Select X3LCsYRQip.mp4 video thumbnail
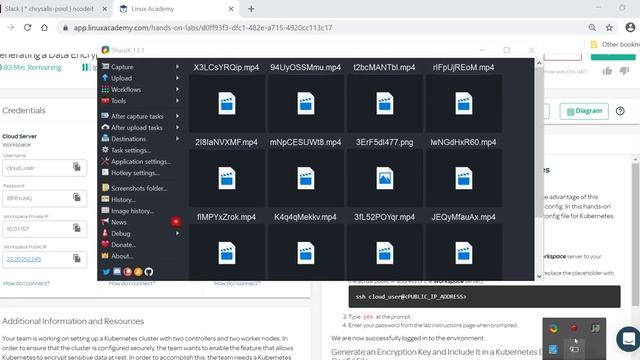The width and height of the screenshot is (640, 360). (x=227, y=103)
